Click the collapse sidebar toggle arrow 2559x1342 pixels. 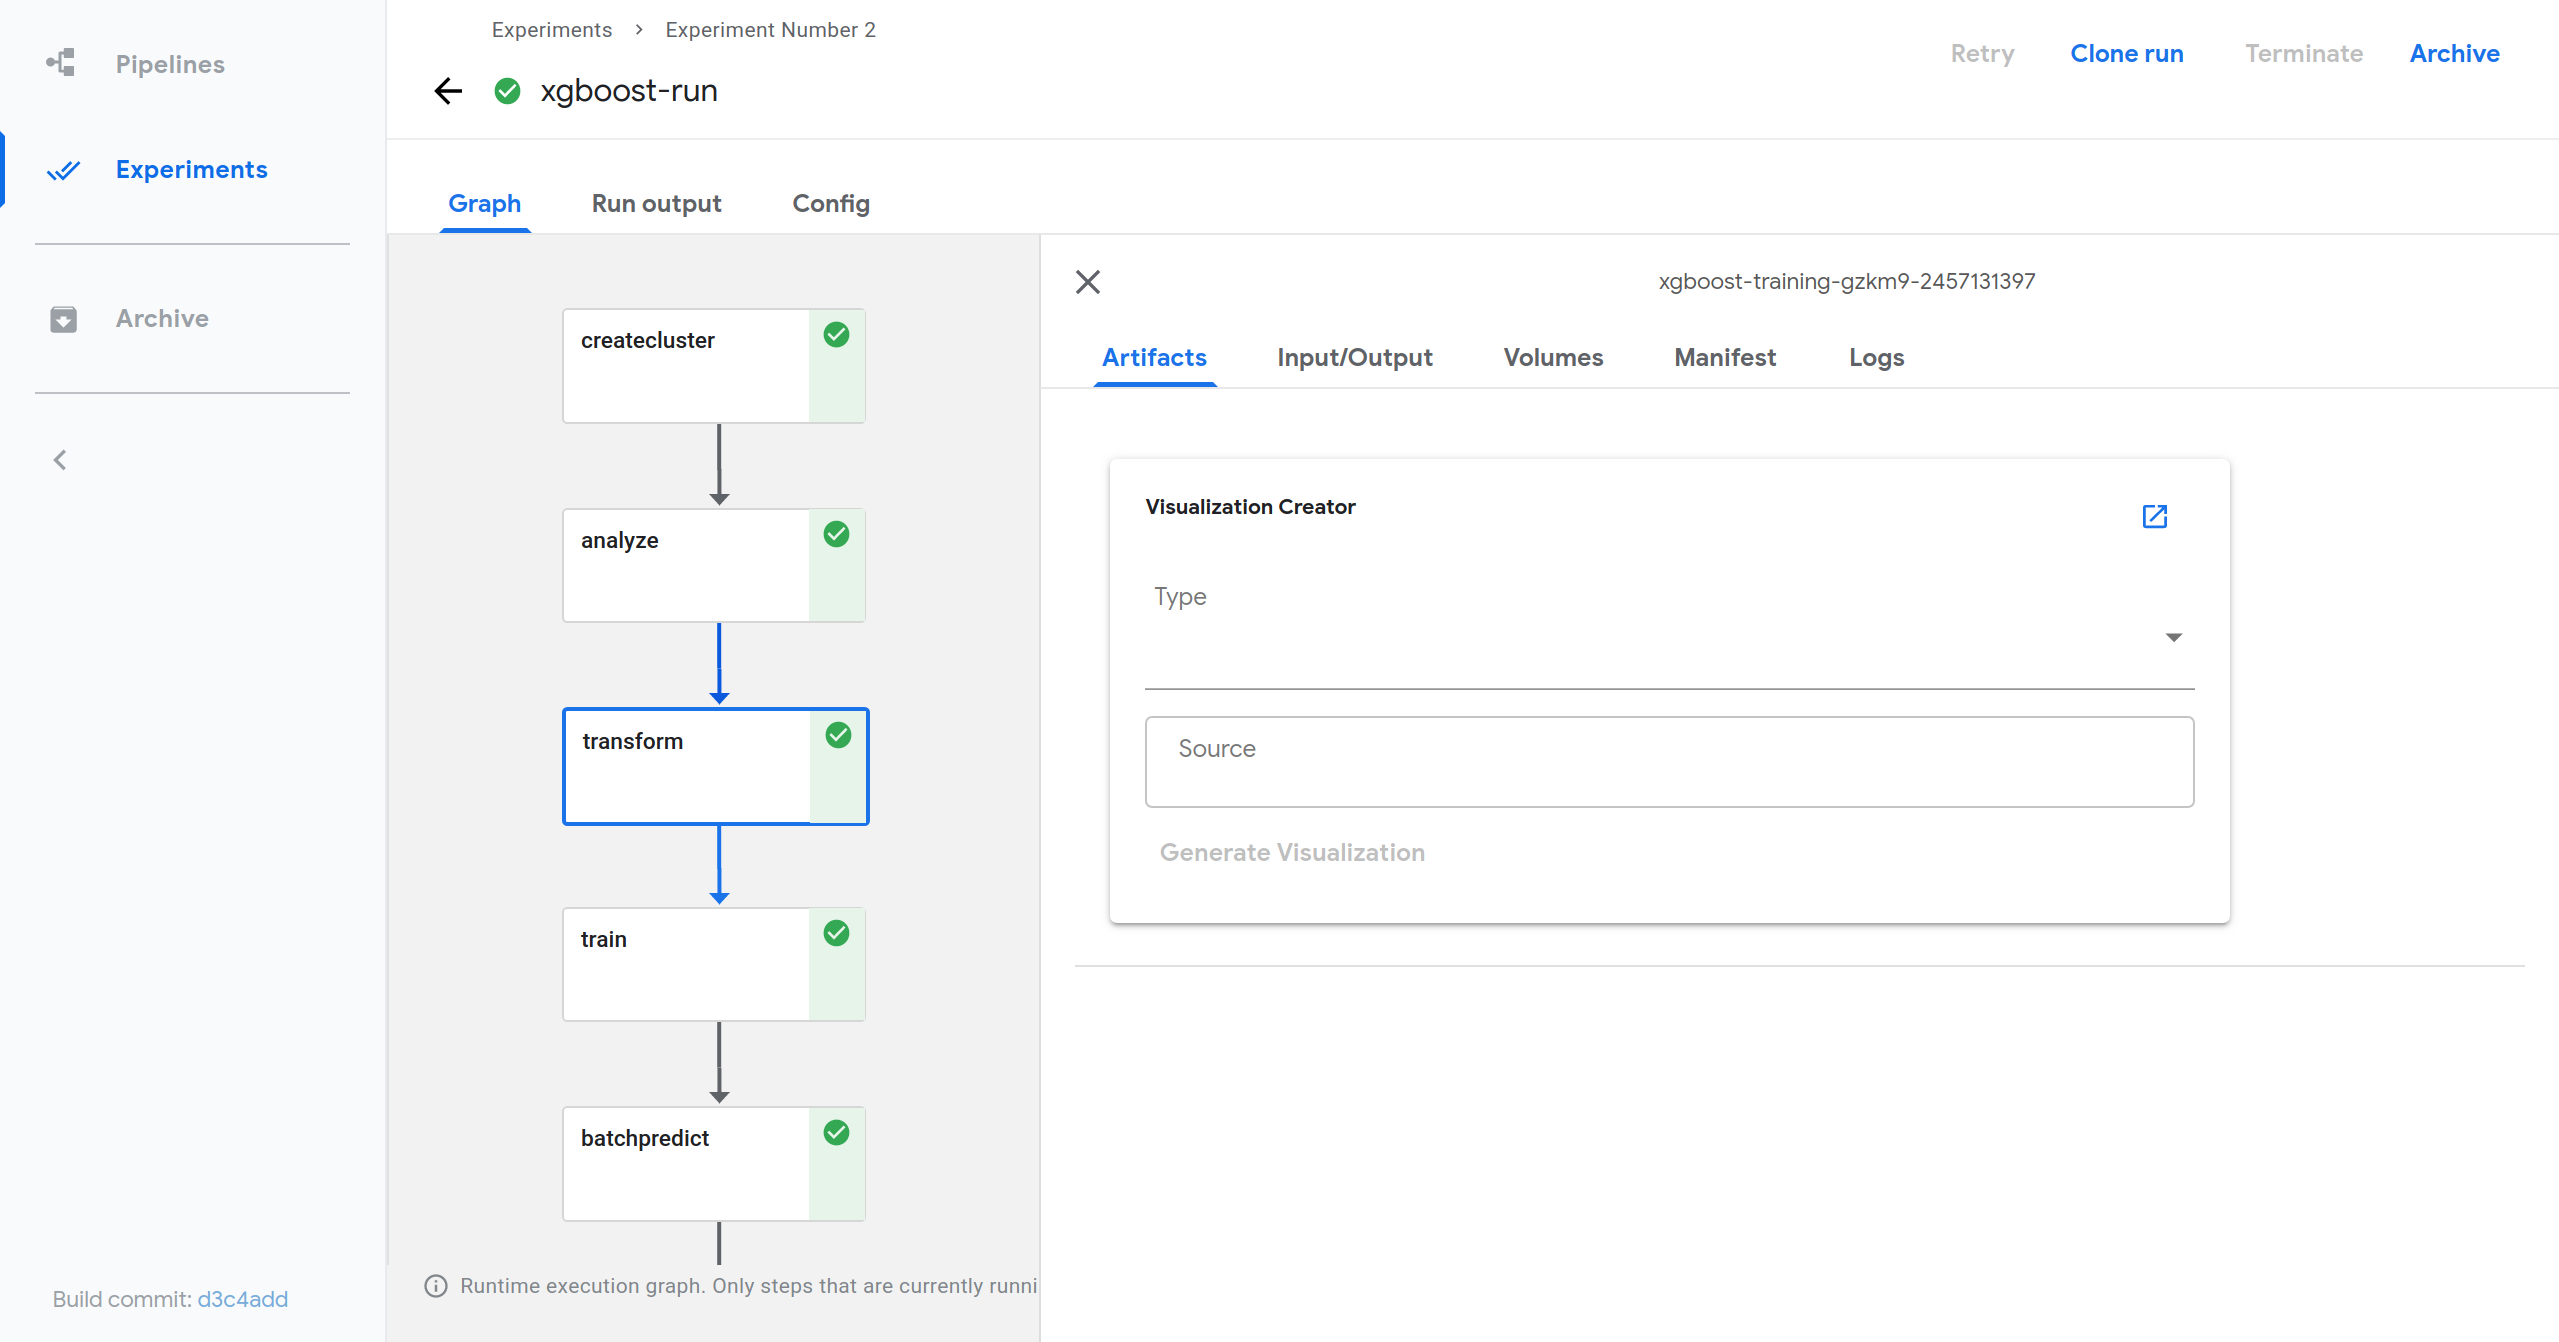[59, 459]
